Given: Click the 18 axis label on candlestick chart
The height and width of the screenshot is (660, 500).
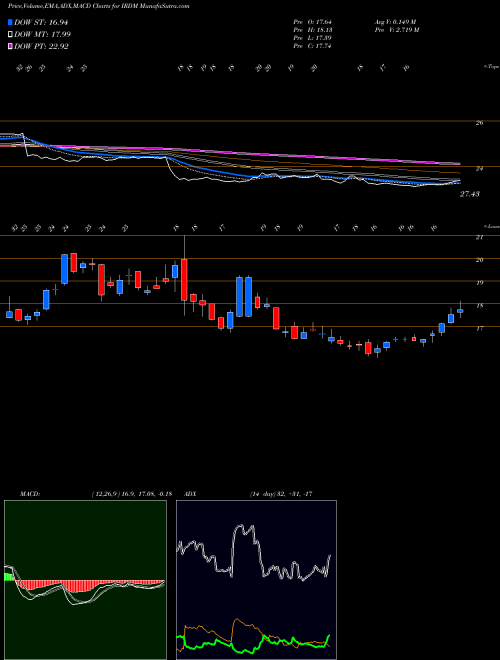Looking at the screenshot, I should 479,306.
